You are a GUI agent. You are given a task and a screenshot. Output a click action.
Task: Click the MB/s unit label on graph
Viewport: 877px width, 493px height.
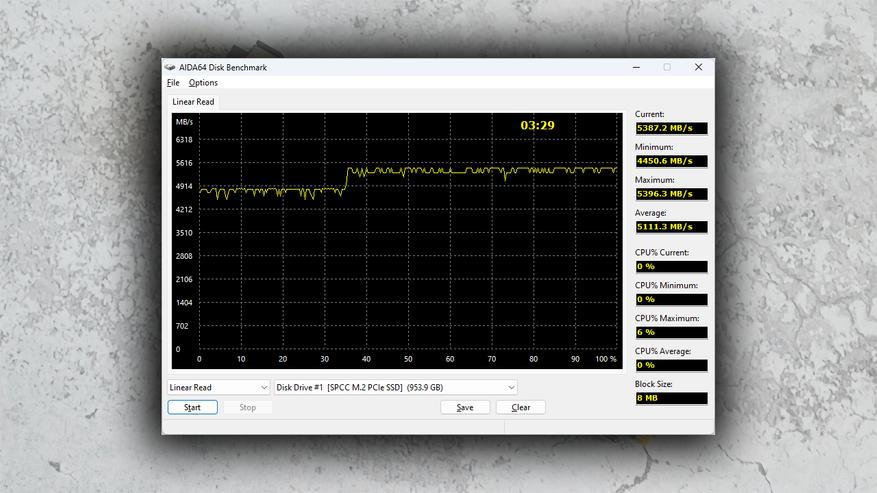click(184, 122)
